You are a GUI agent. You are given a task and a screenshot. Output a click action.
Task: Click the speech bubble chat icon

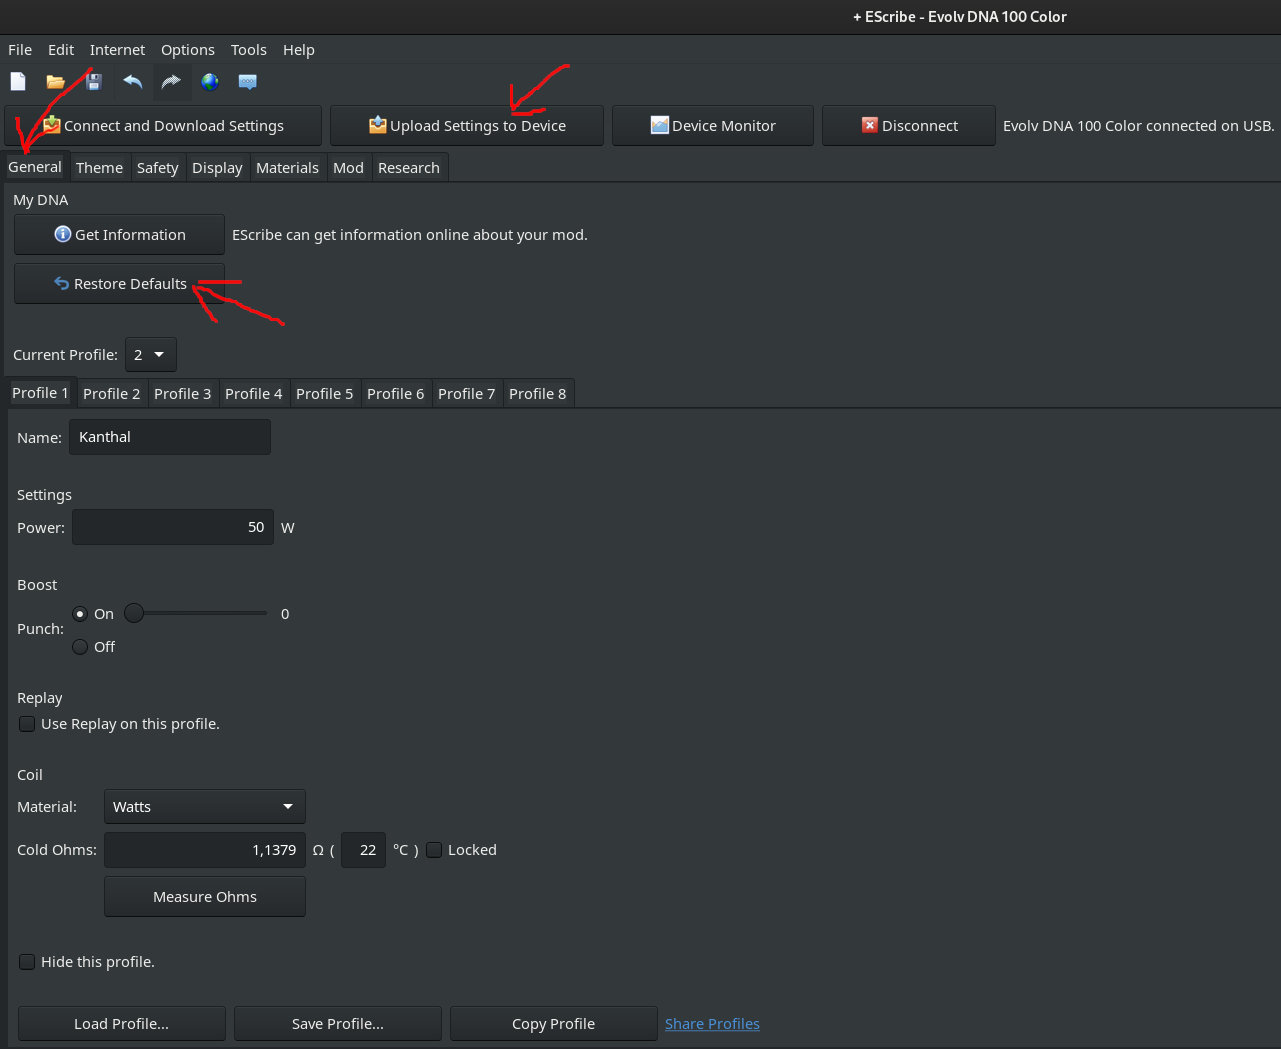point(248,82)
